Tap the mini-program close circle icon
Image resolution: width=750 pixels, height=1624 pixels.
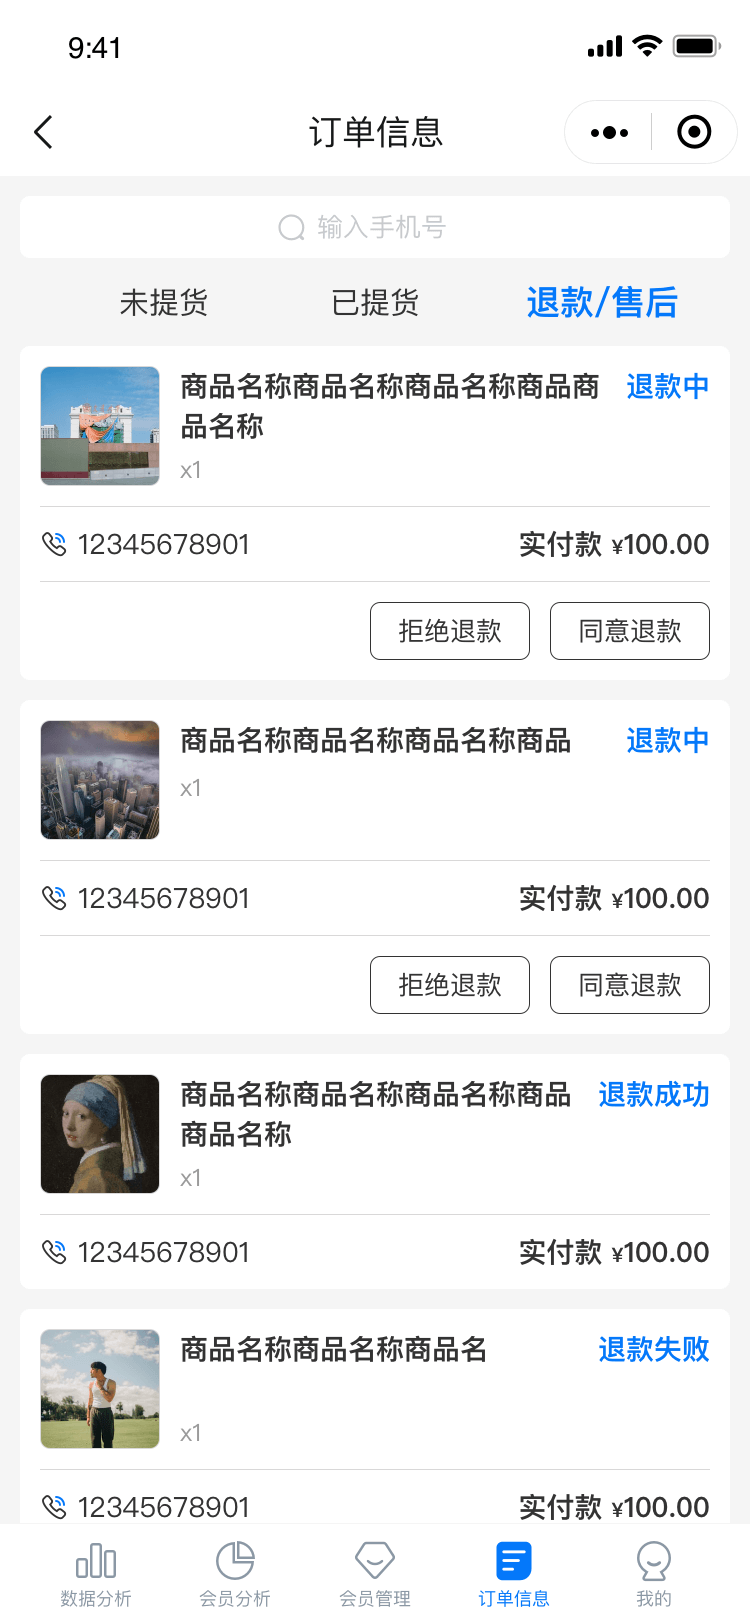694,132
